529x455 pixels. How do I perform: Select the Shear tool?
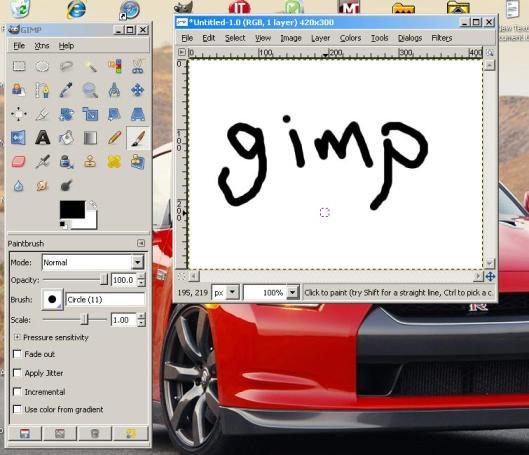[x=114, y=114]
